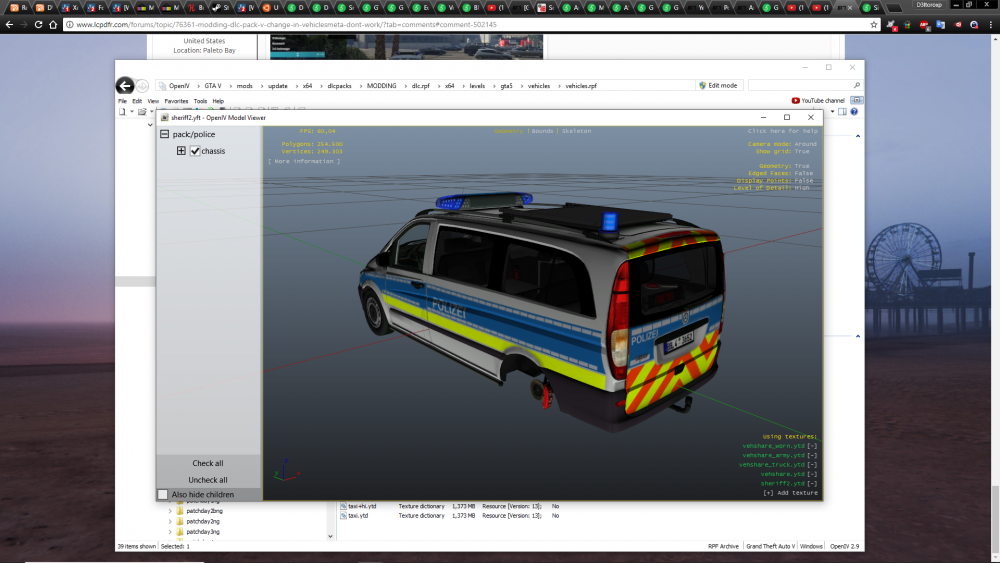Viewport: 1000px width, 563px height.
Task: Click the 3D axis gizmo in viewer
Action: coord(284,471)
